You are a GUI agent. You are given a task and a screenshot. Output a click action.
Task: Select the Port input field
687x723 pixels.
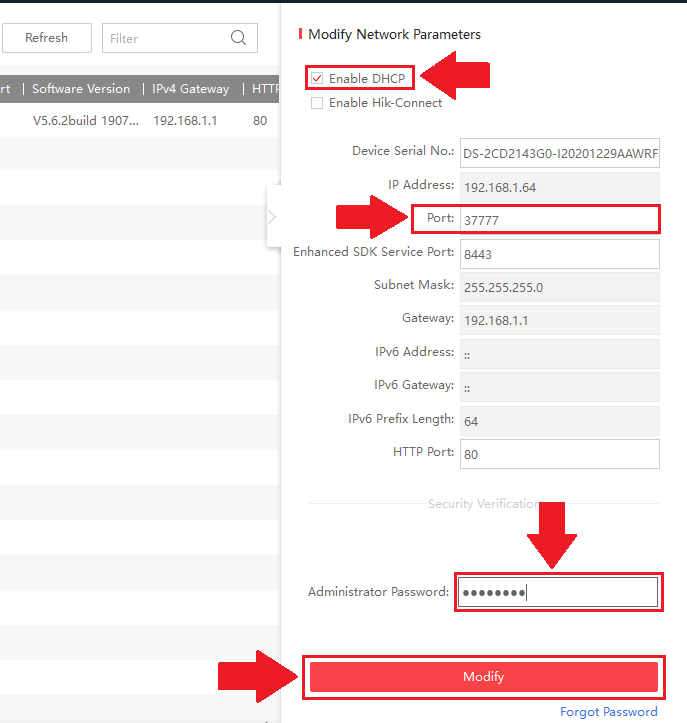click(559, 219)
